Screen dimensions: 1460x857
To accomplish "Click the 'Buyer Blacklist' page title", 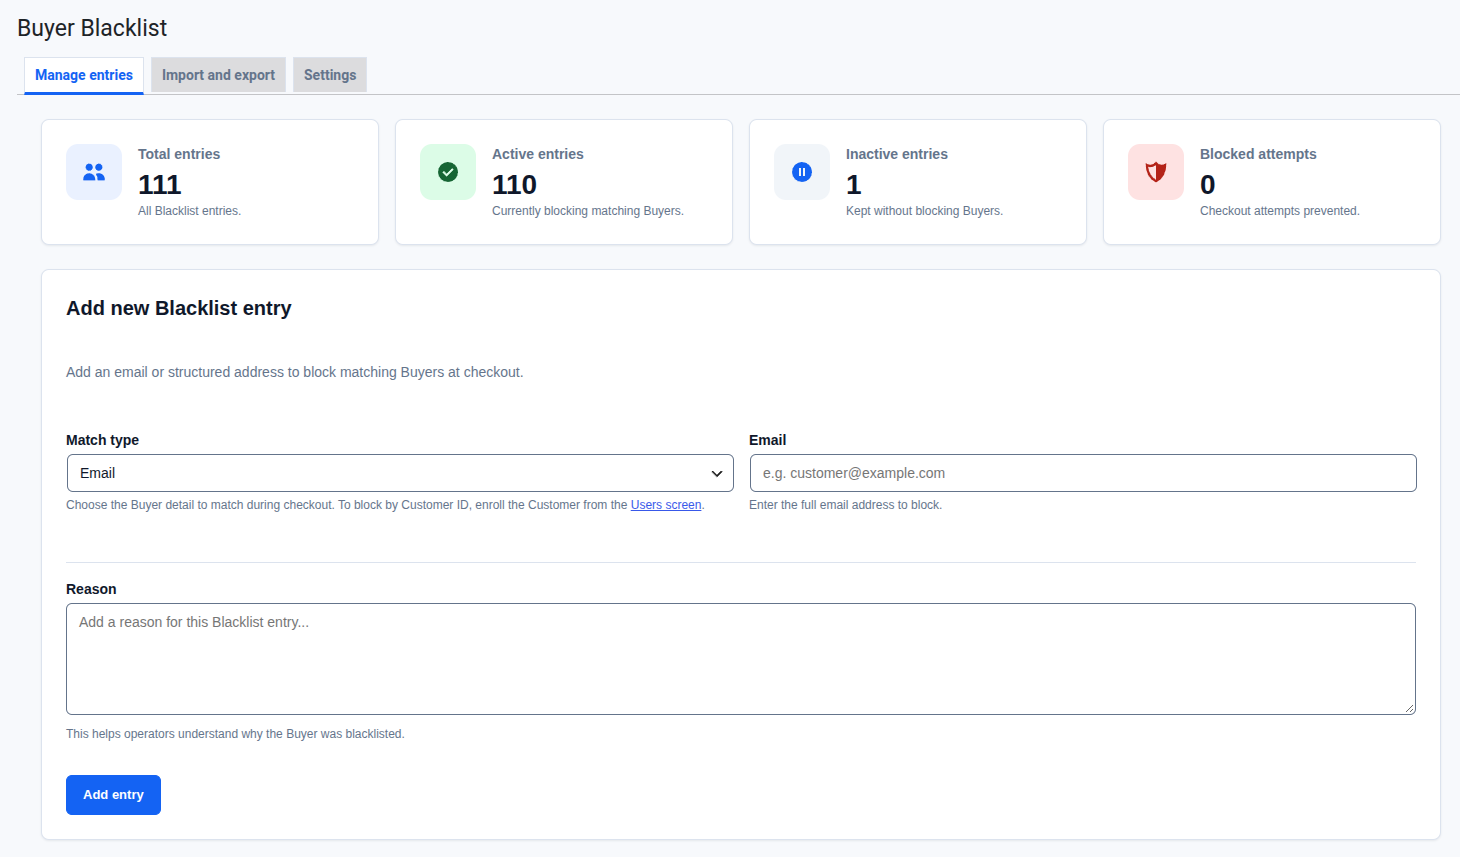I will pyautogui.click(x=92, y=28).
